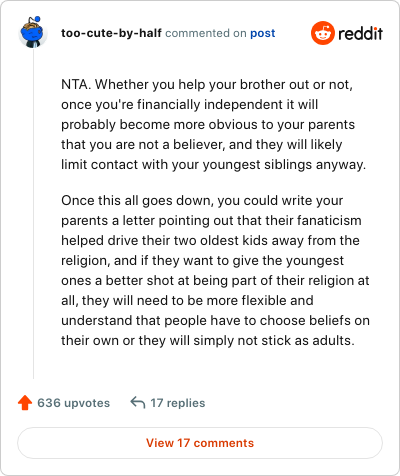This screenshot has width=400, height=476.
Task: Click the reply arrow icon
Action: 138,402
